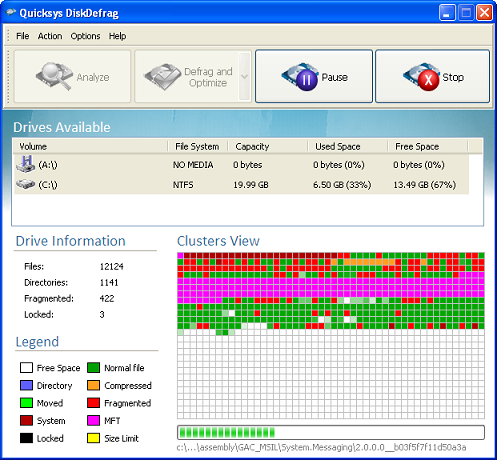Click the defrag progress bar

pos(331,432)
